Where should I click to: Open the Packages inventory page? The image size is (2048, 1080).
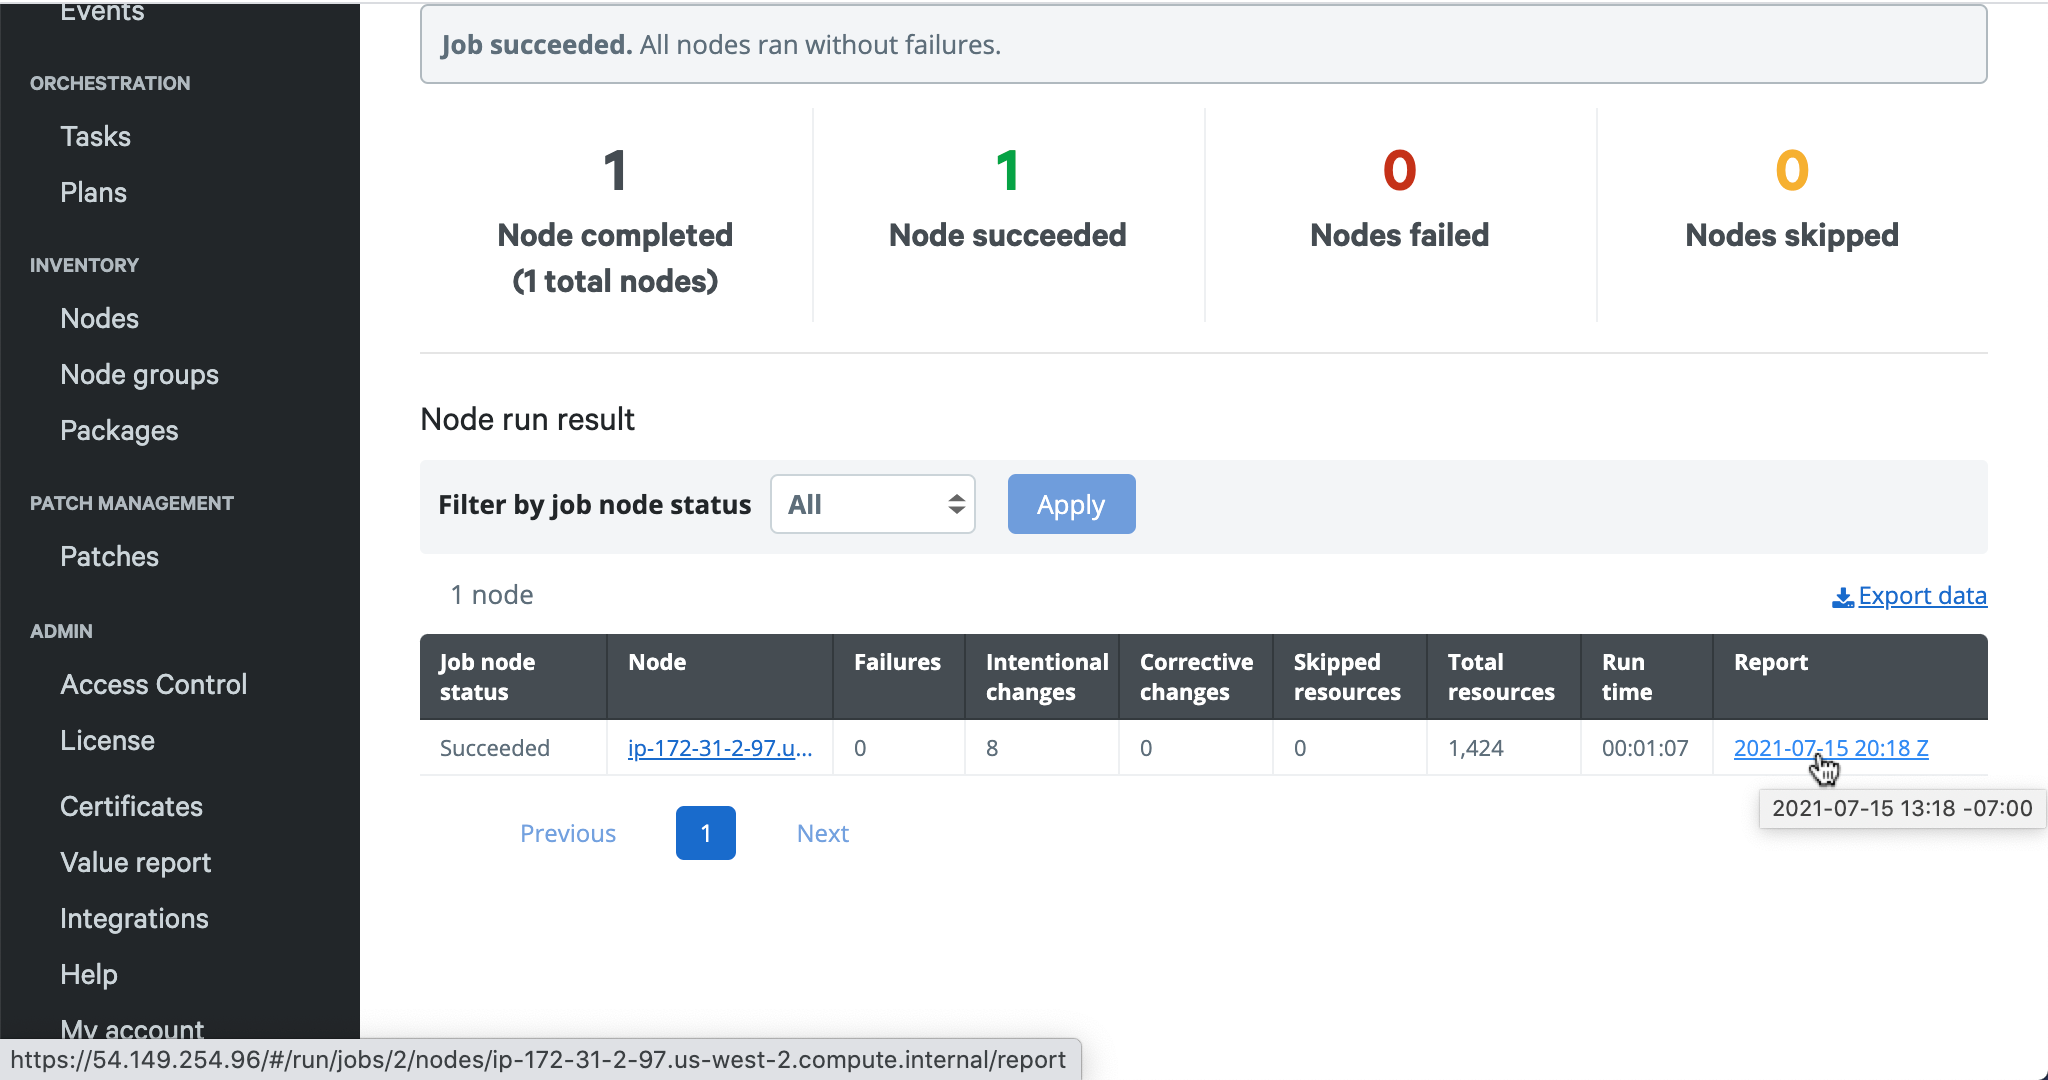[x=119, y=430]
